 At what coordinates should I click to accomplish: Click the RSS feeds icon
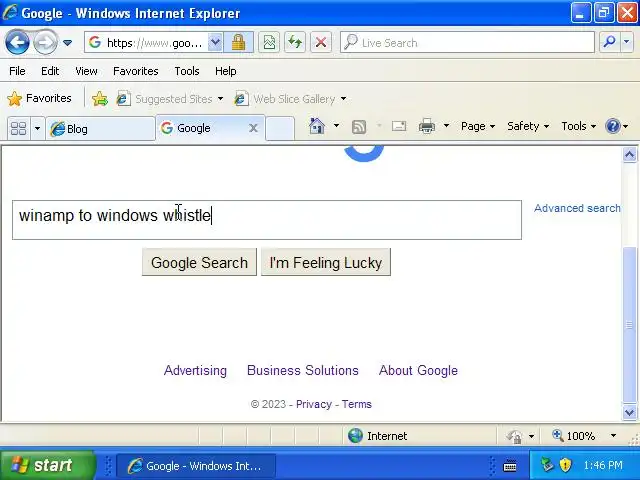tap(359, 127)
